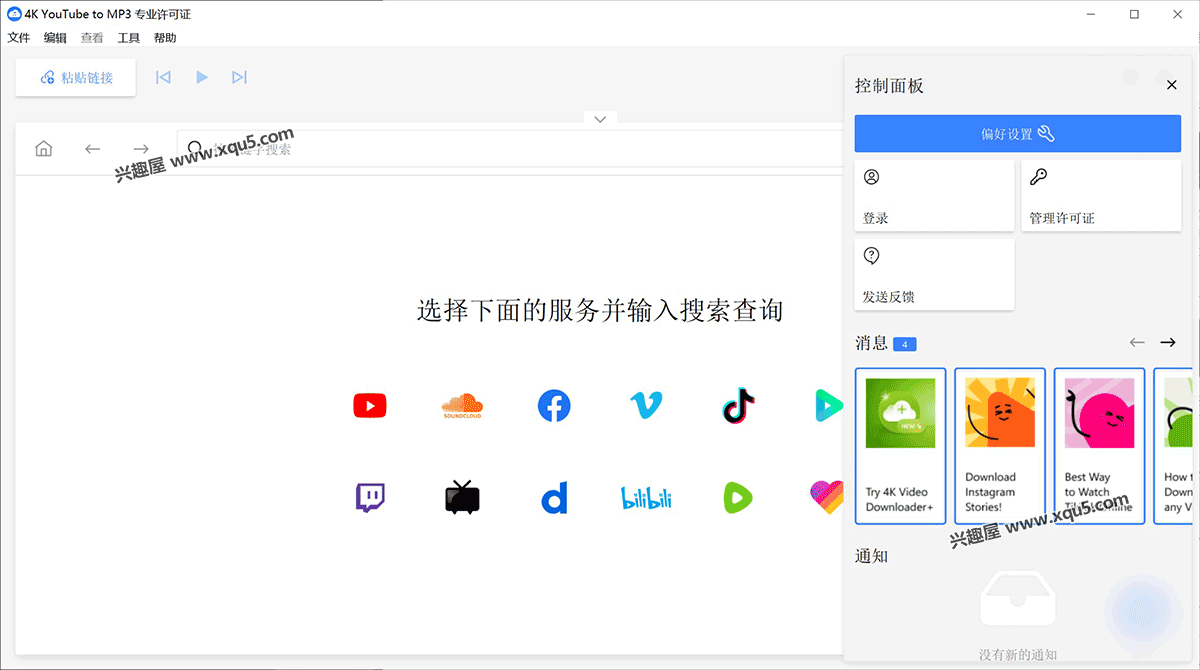Choose the black TV service icon
Screen dimensions: 1200x670
[462, 497]
